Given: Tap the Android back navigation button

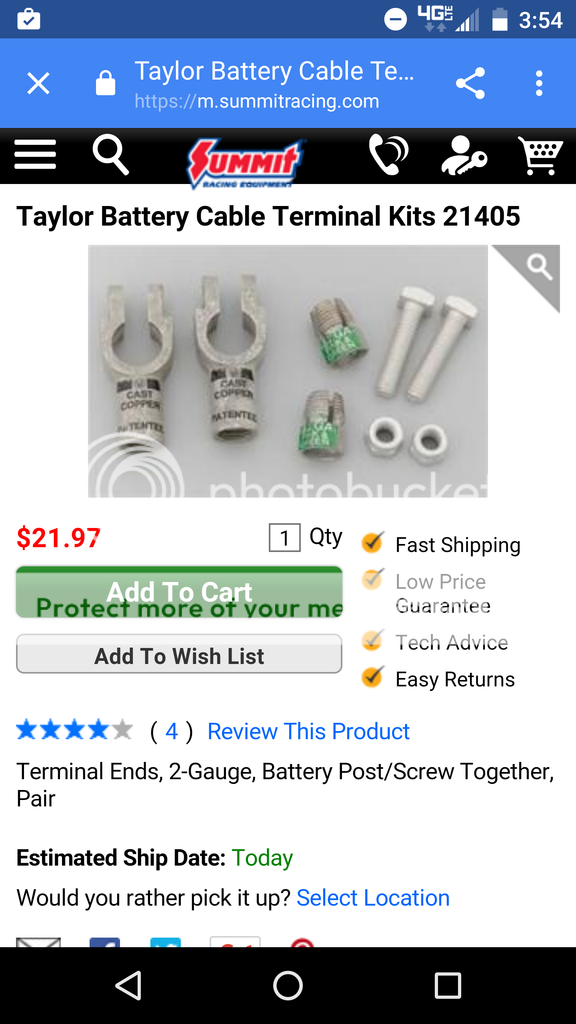Looking at the screenshot, I should tap(129, 985).
